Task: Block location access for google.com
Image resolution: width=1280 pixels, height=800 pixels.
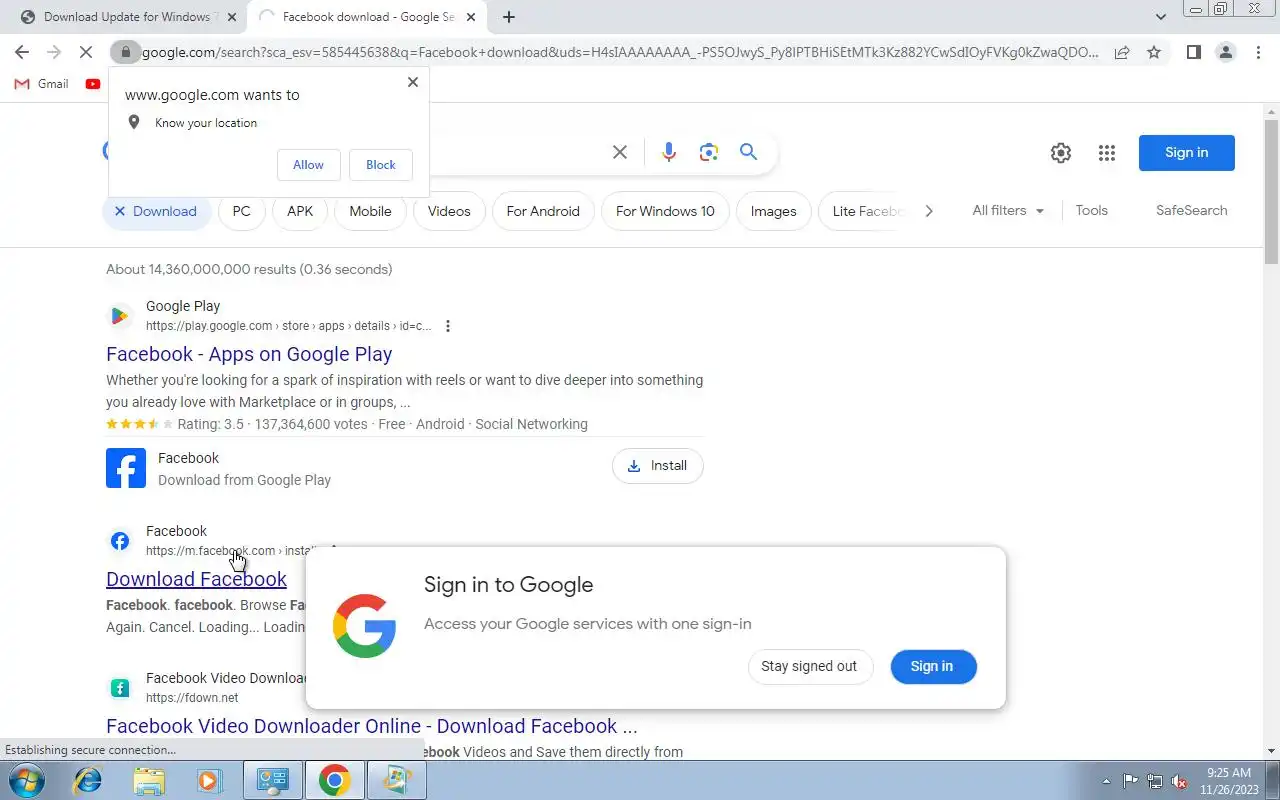Action: pyautogui.click(x=381, y=165)
